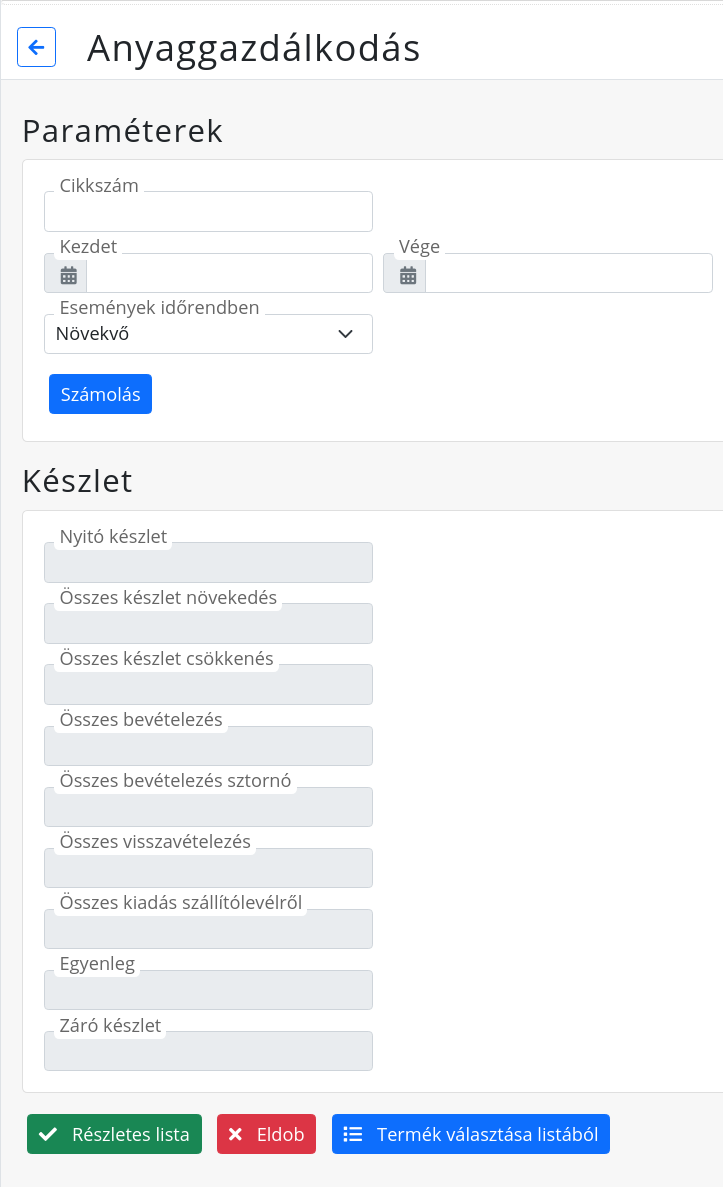Select the Nyitó készlet field

pyautogui.click(x=208, y=562)
